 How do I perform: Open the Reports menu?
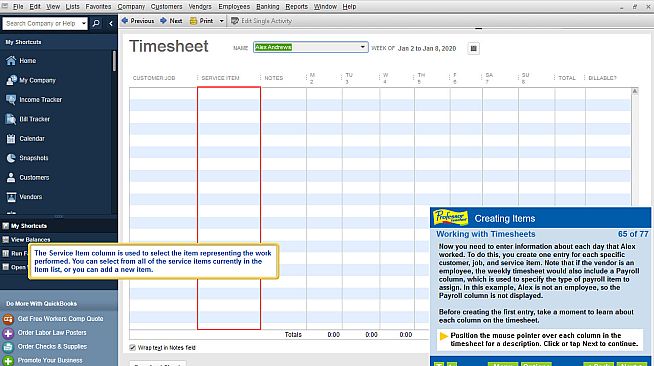tap(297, 7)
